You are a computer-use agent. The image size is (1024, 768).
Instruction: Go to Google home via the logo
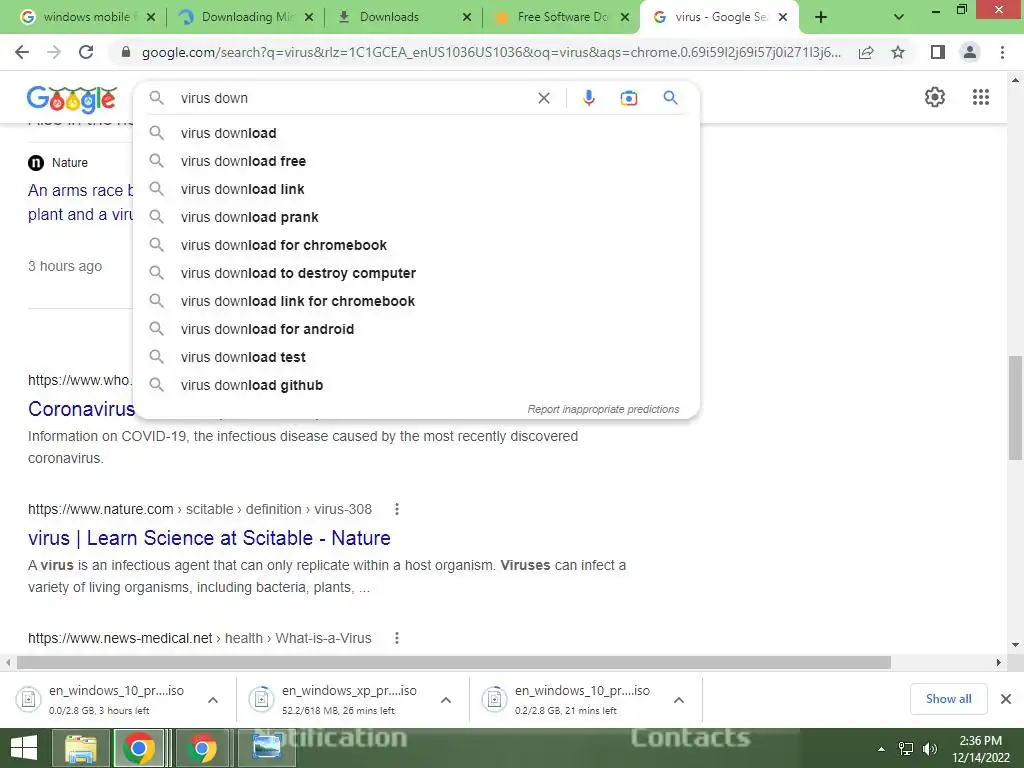click(x=72, y=99)
